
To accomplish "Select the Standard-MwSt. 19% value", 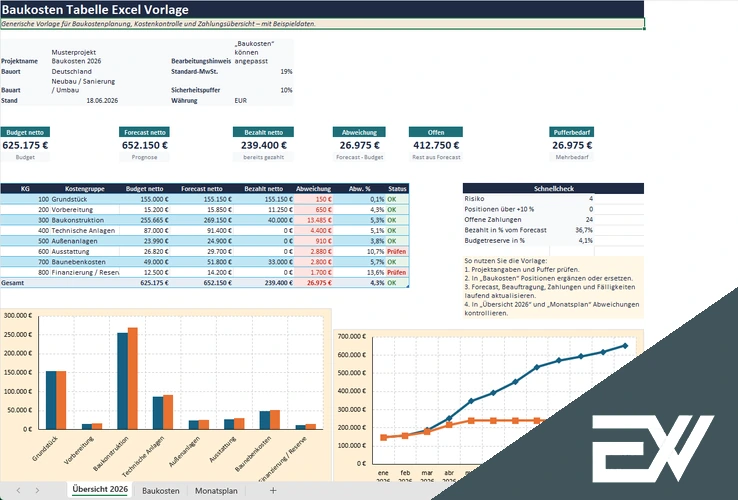I will coord(286,72).
